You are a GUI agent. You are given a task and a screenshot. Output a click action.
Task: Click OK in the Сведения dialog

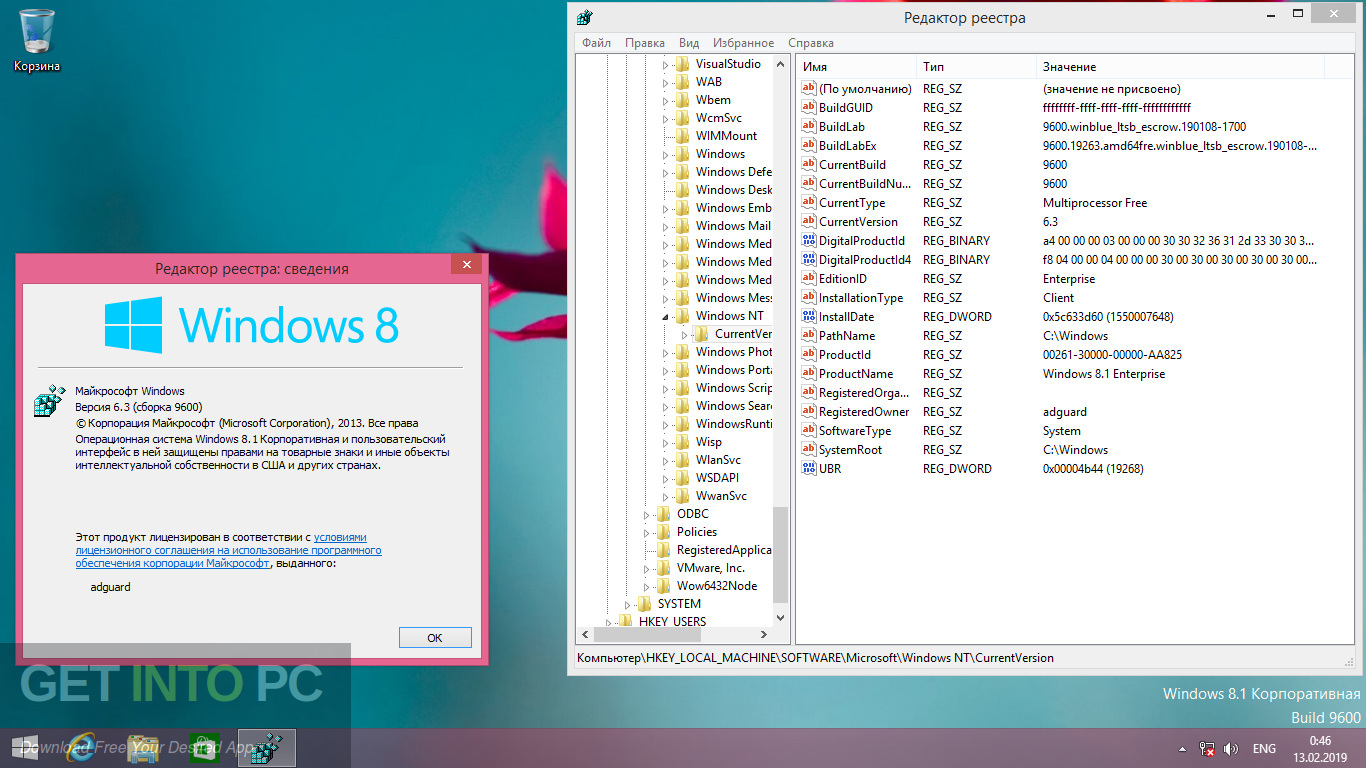coord(435,637)
